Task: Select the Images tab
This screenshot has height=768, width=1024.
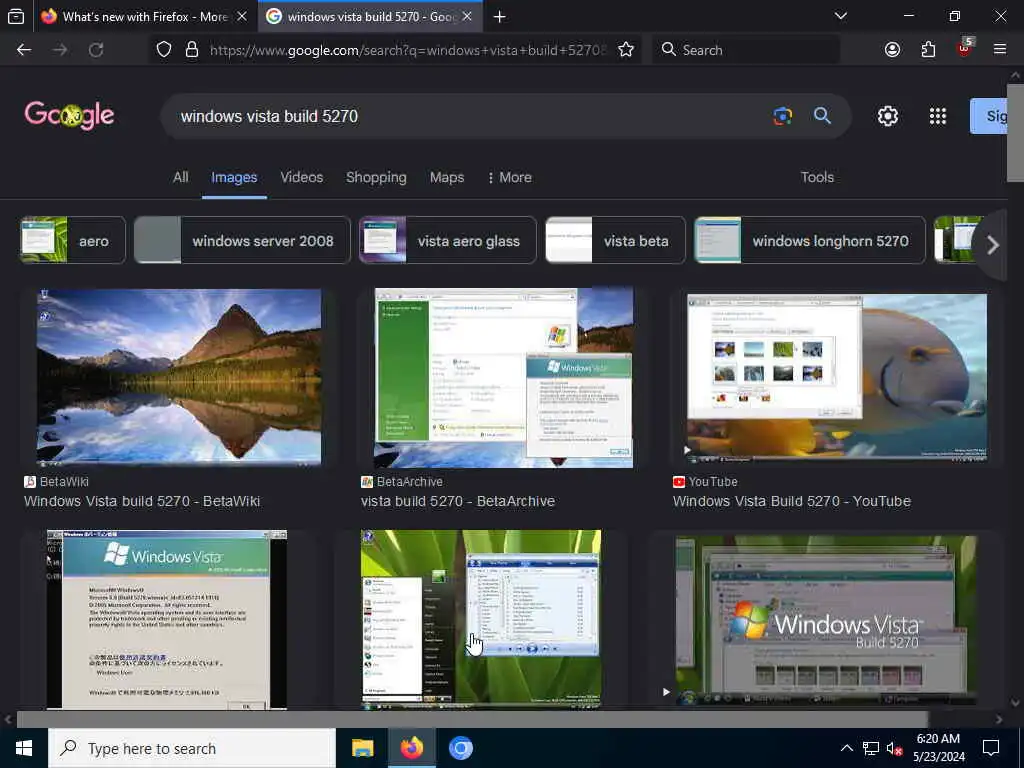Action: 234,178
